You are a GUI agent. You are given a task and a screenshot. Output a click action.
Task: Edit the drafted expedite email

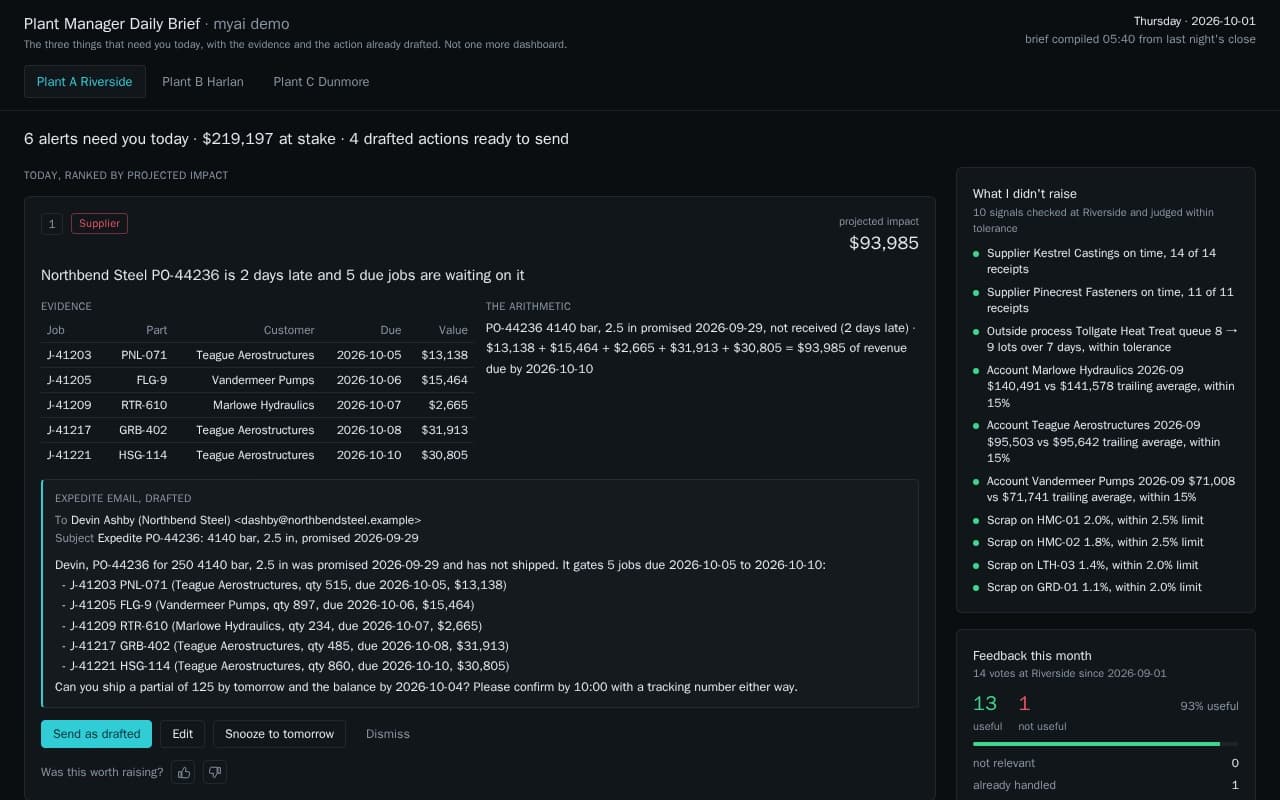[182, 734]
